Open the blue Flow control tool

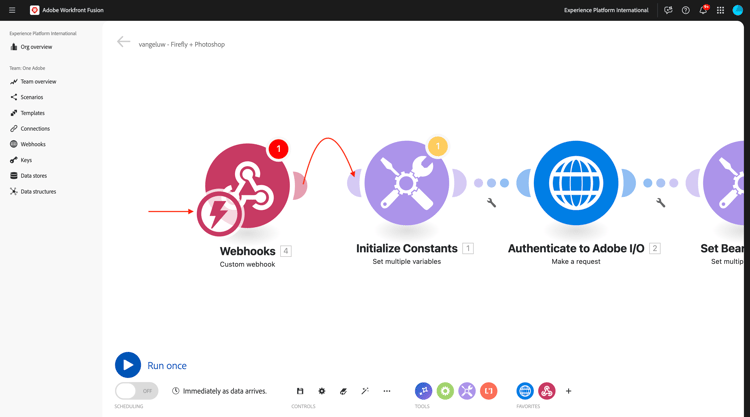coord(423,391)
